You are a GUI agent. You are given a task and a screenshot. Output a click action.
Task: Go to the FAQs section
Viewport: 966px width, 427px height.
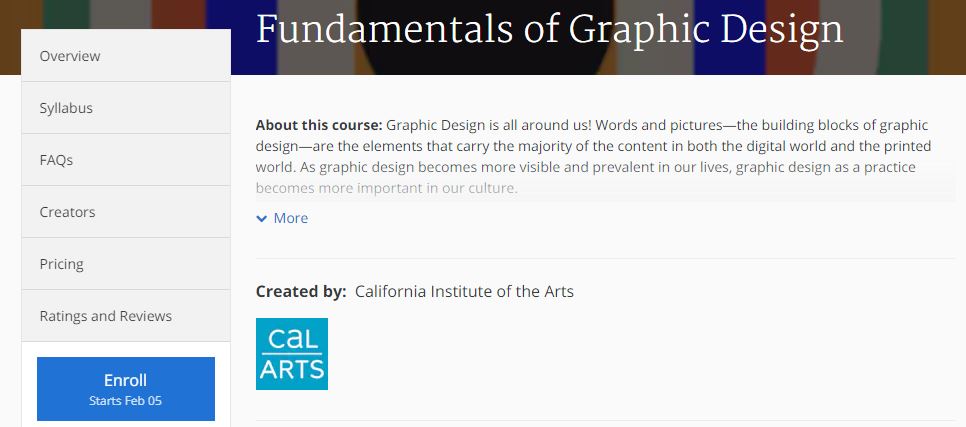(126, 160)
